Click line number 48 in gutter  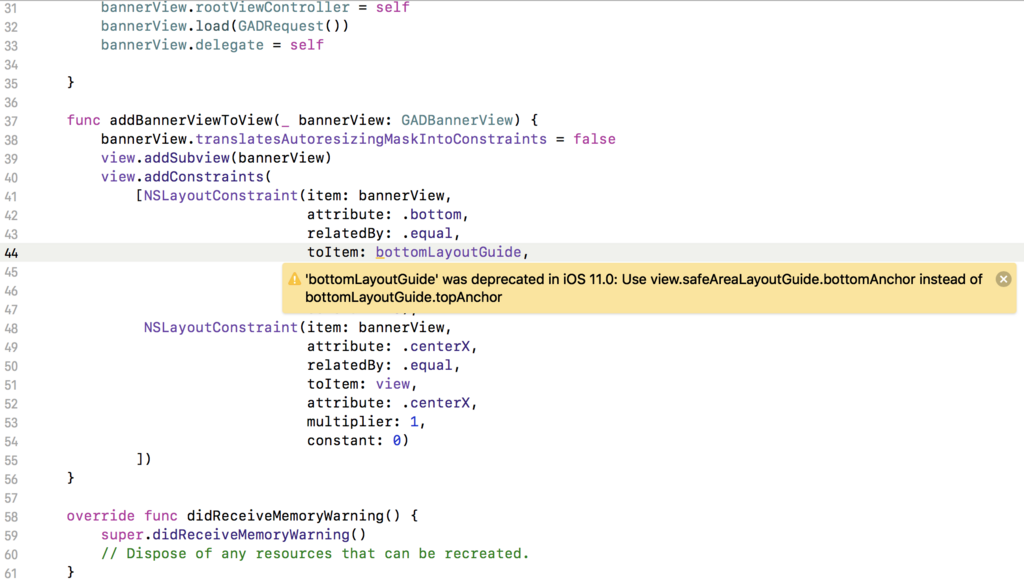11,329
